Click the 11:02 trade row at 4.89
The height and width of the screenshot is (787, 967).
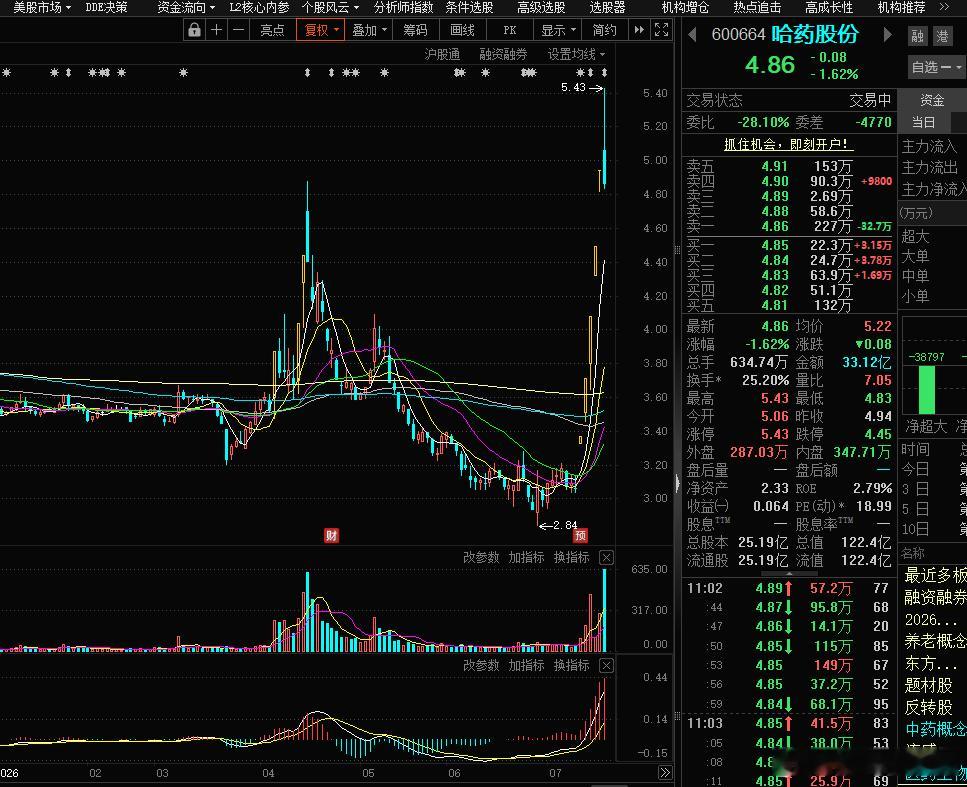[x=789, y=588]
